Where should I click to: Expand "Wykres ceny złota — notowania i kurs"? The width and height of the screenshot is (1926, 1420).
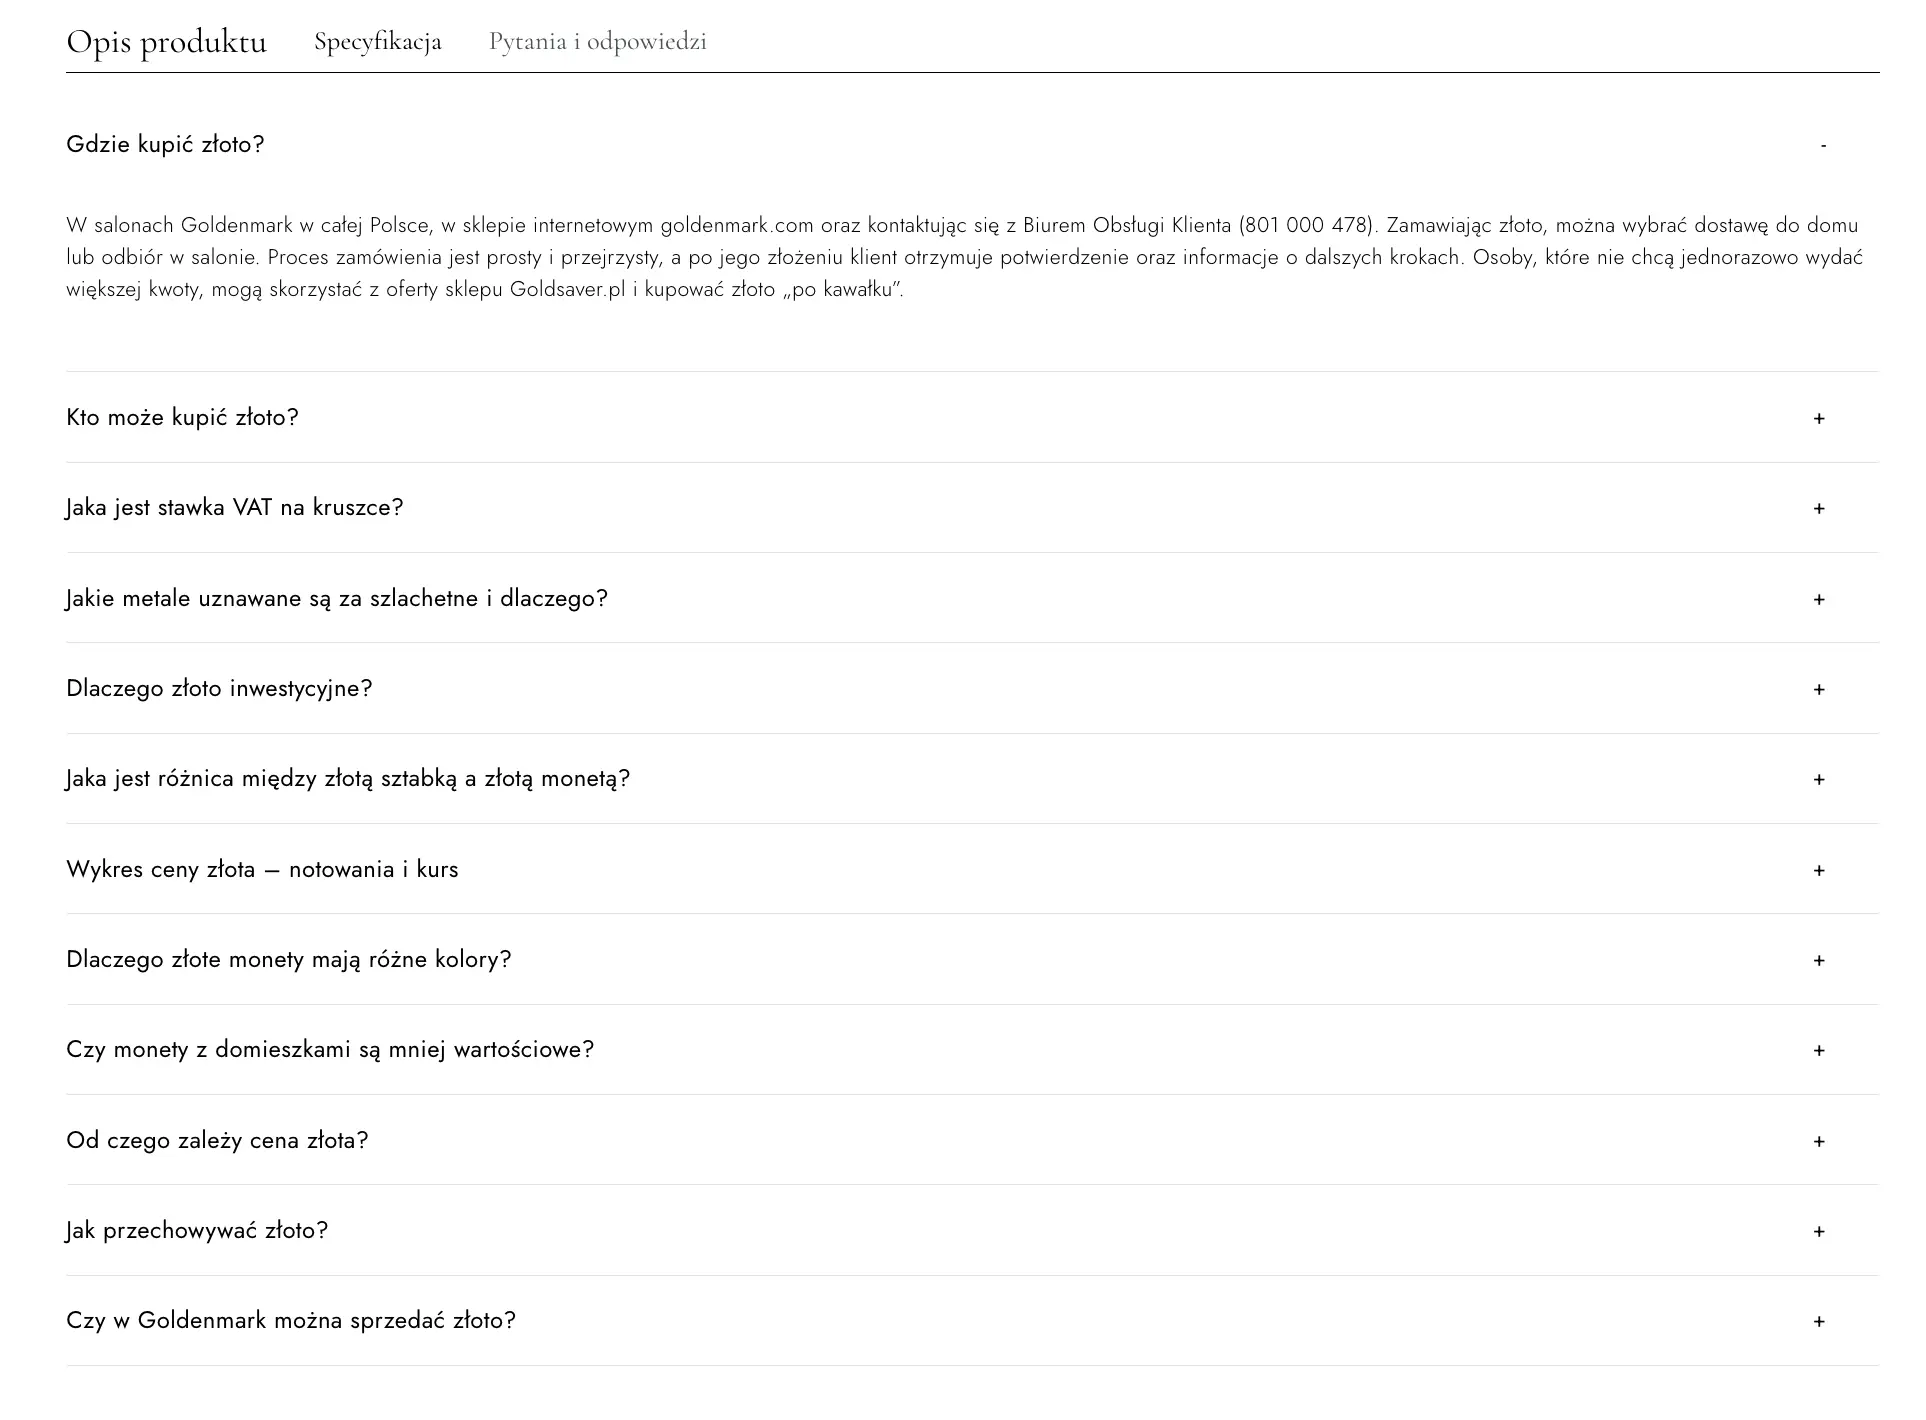tap(1819, 869)
